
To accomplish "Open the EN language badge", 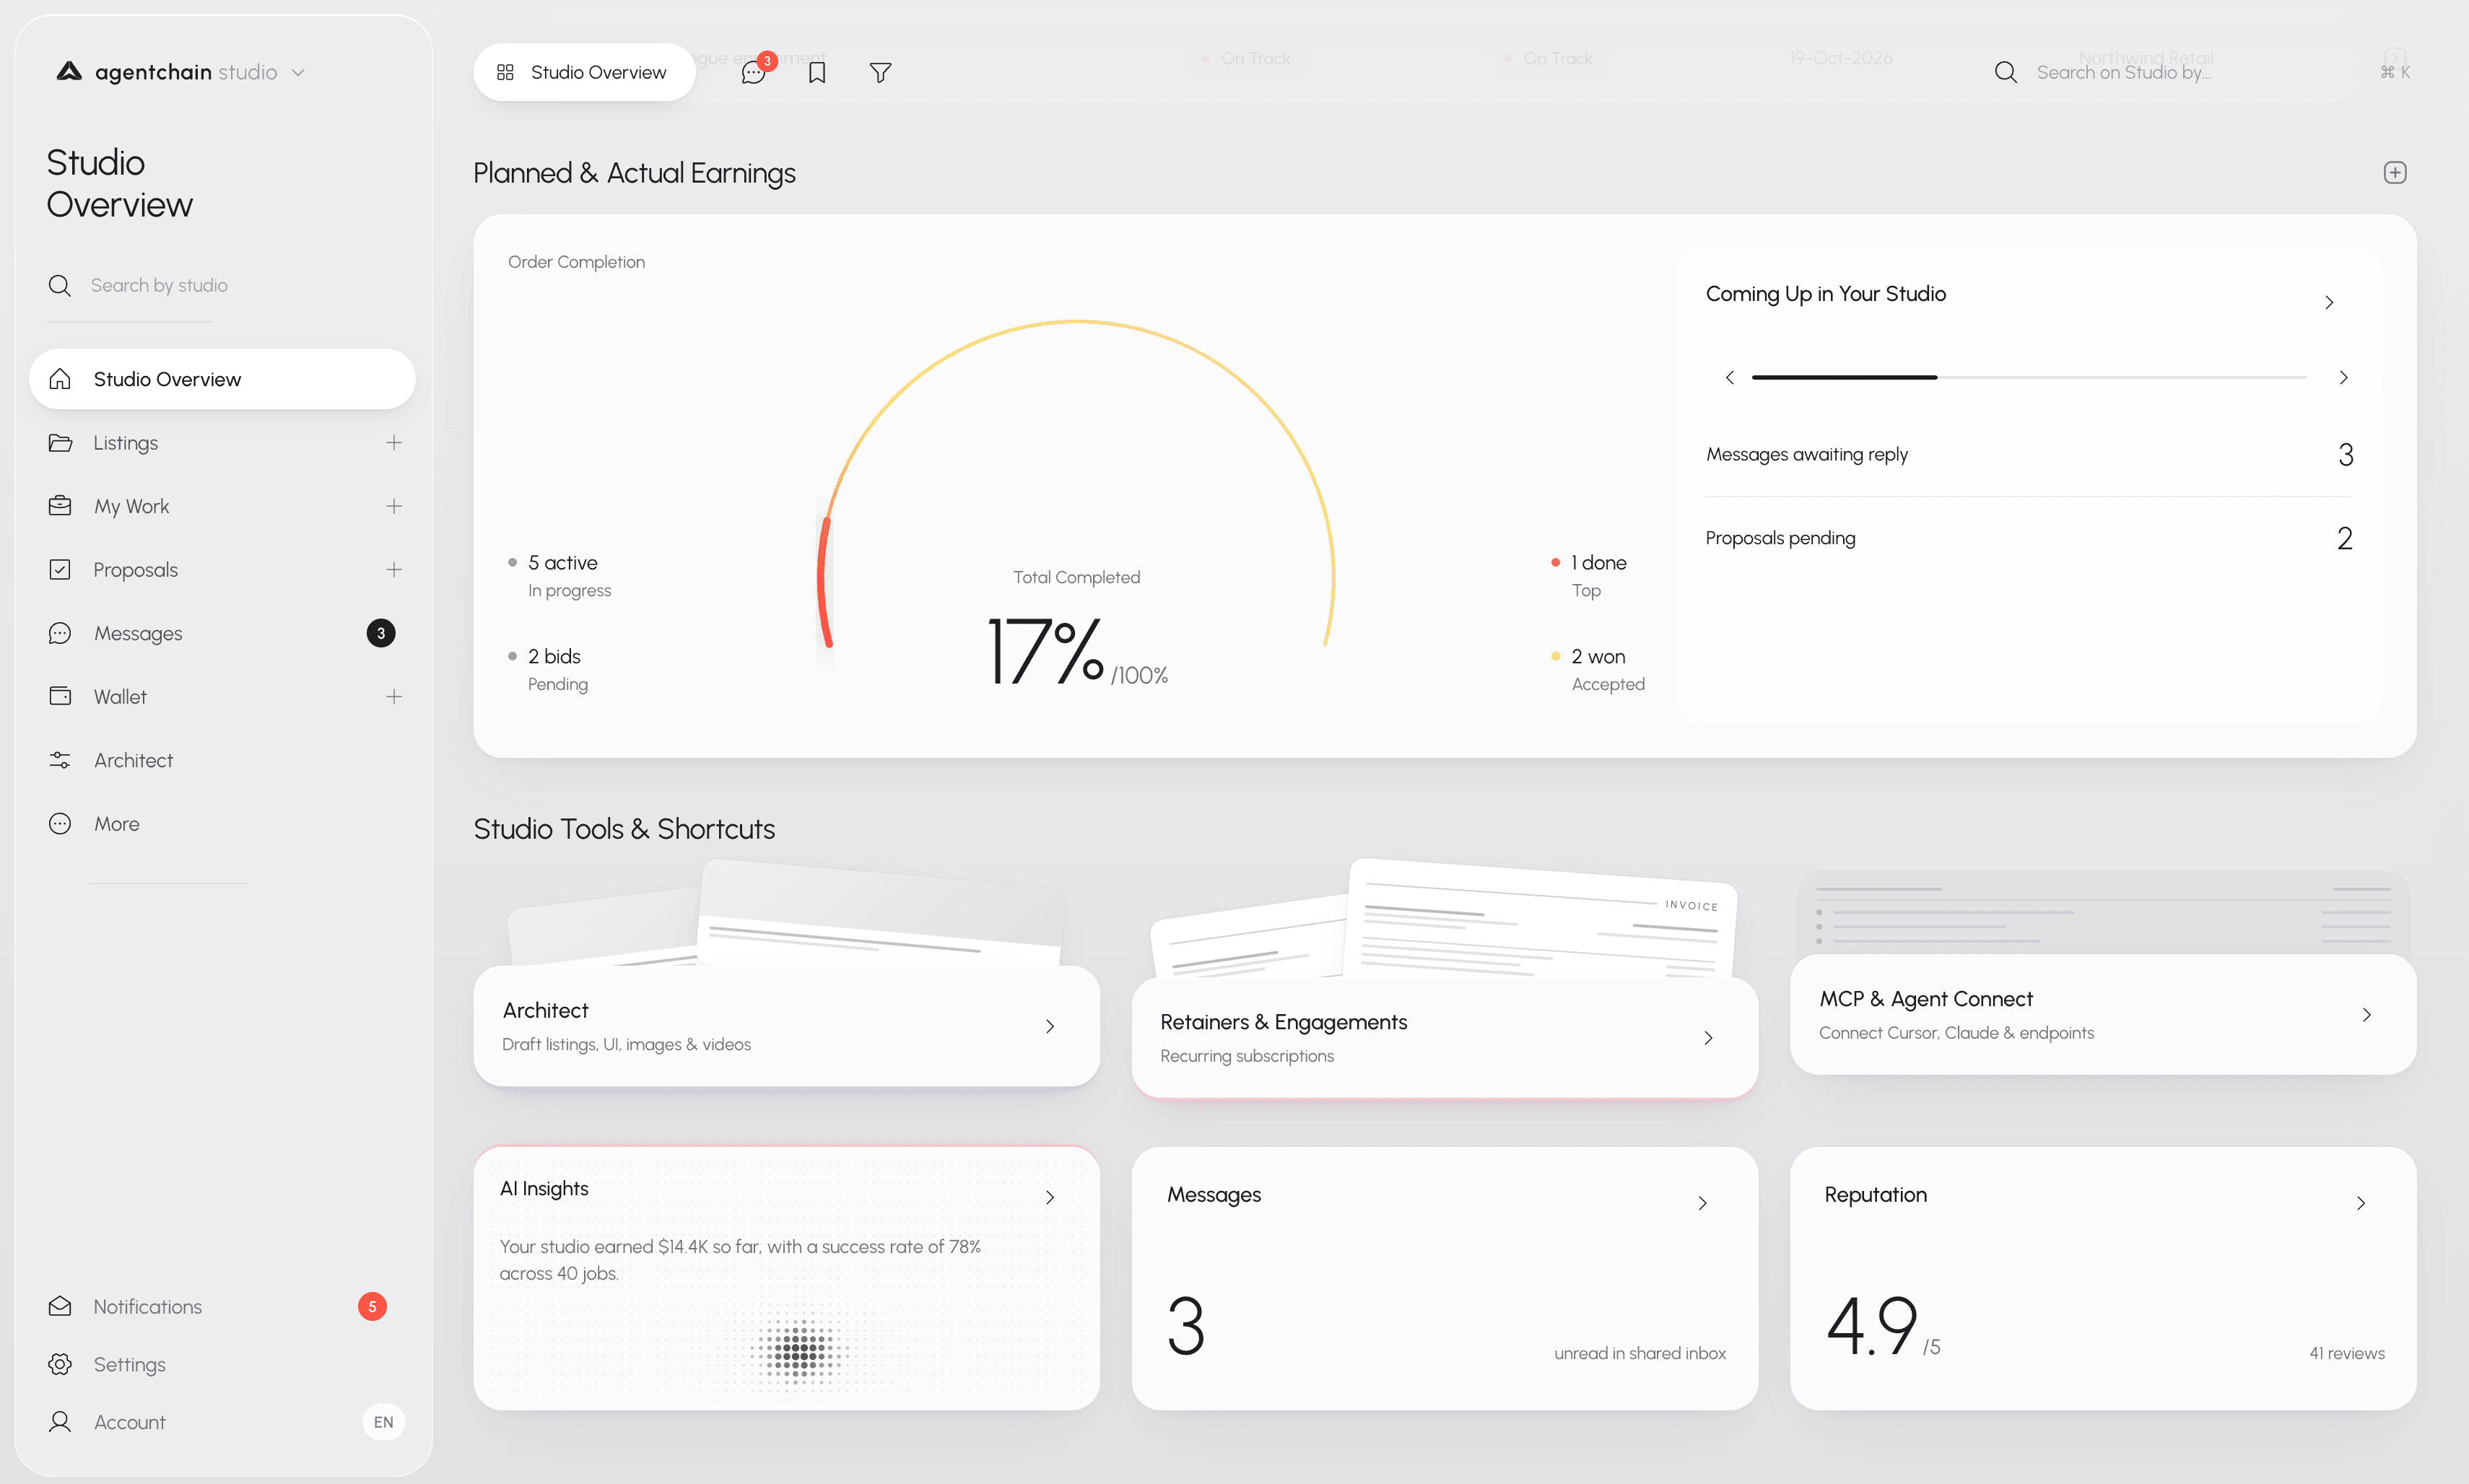I will [x=383, y=1422].
